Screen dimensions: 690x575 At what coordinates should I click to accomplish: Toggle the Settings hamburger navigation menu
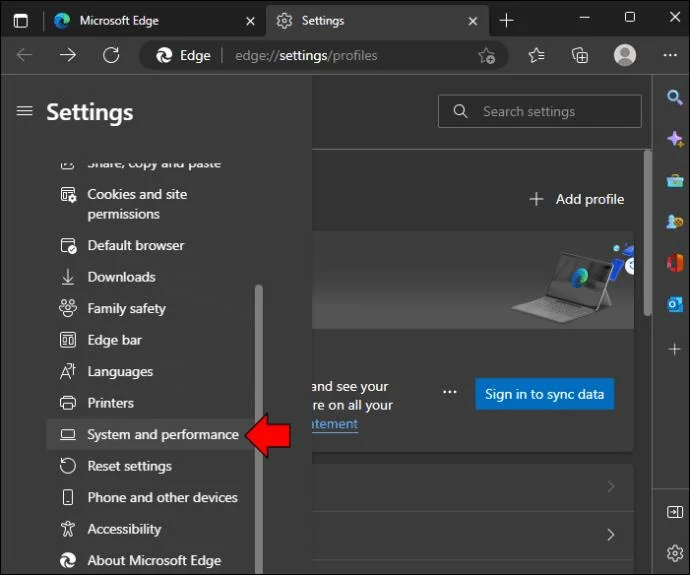25,111
